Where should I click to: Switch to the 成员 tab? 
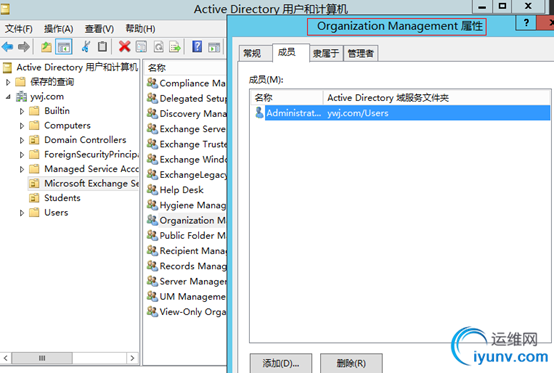290,52
